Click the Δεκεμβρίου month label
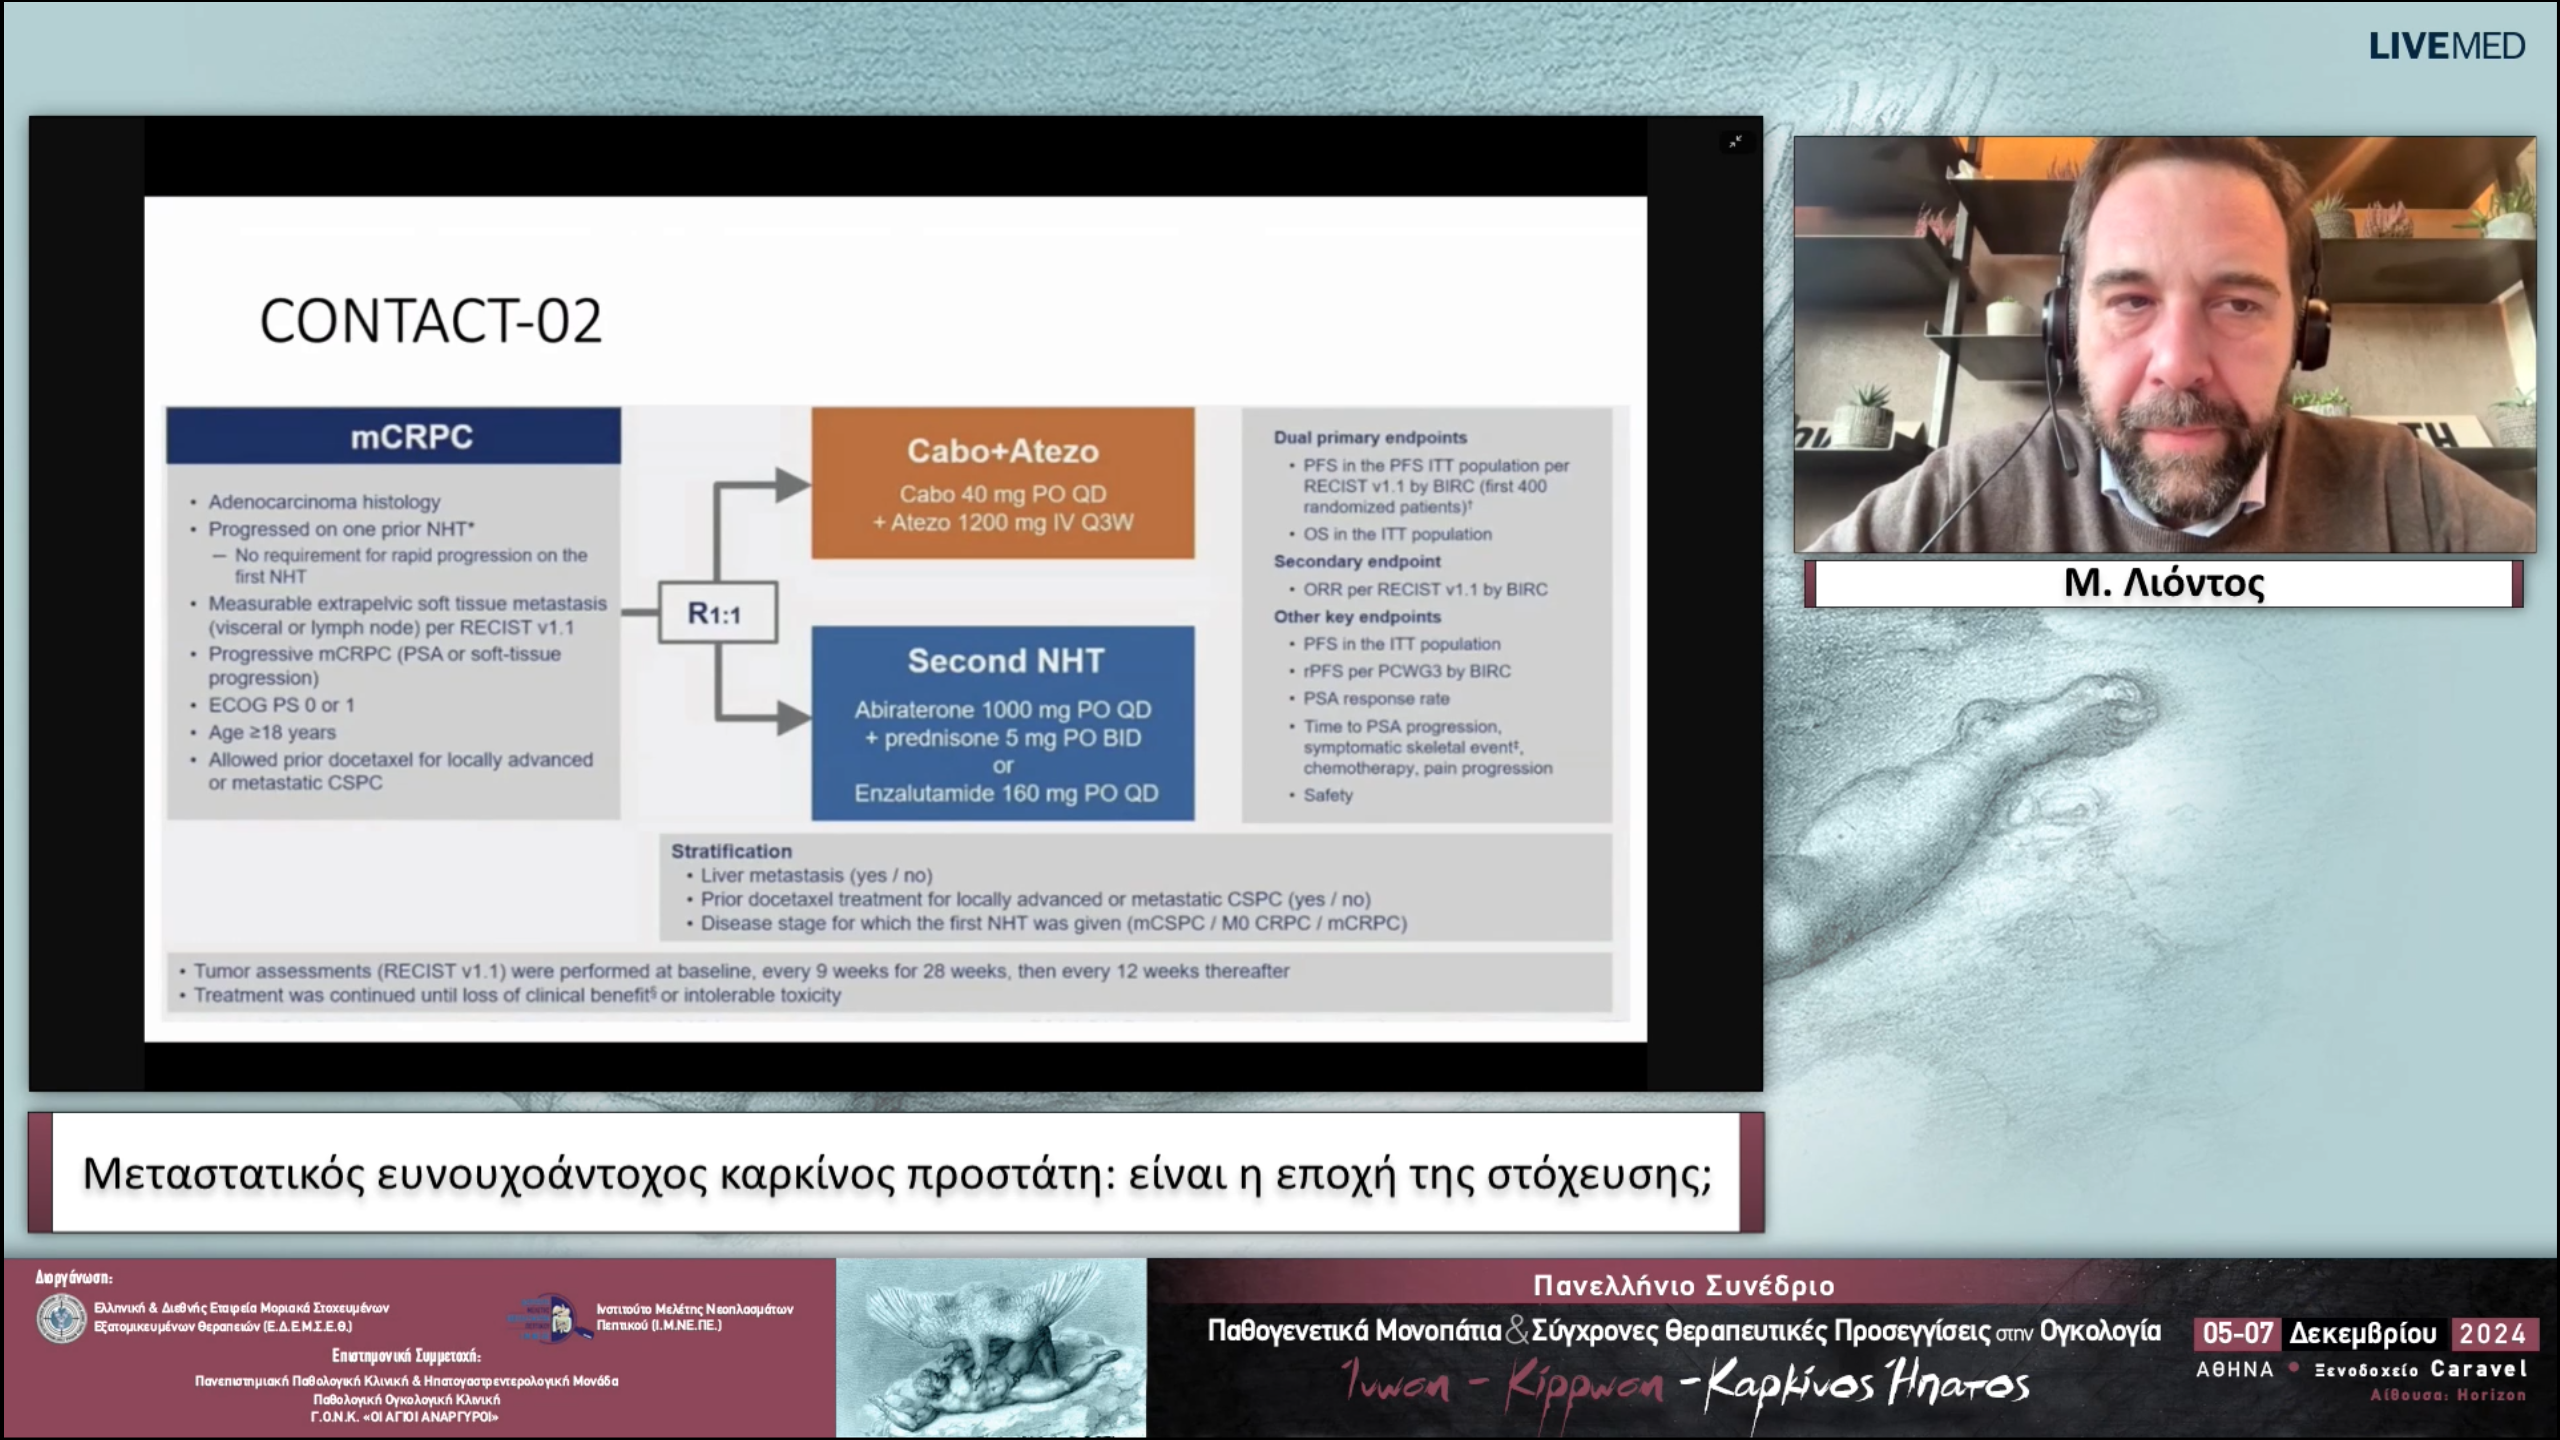Viewport: 2560px width, 1440px height. click(2364, 1333)
